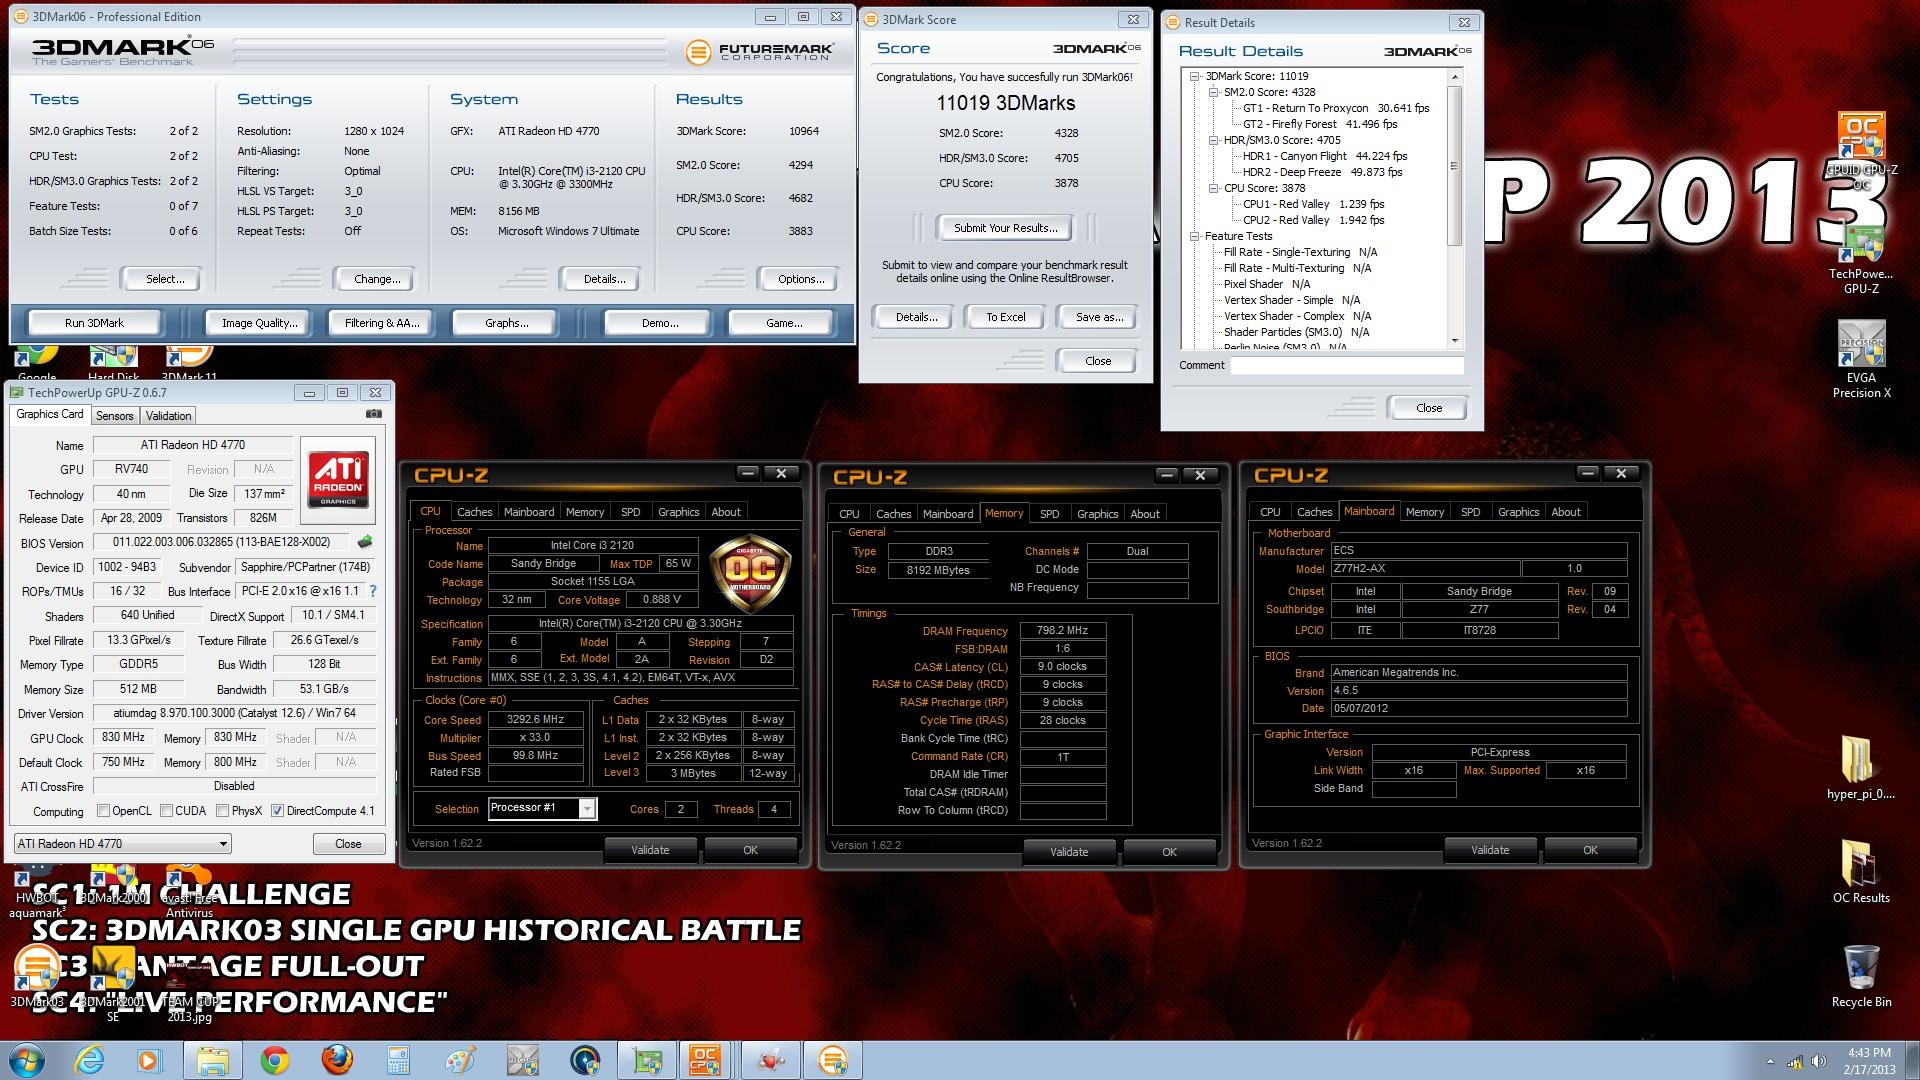Click the taskbar clock showing 4:43 PM
The width and height of the screenshot is (1920, 1080).
point(1869,1061)
